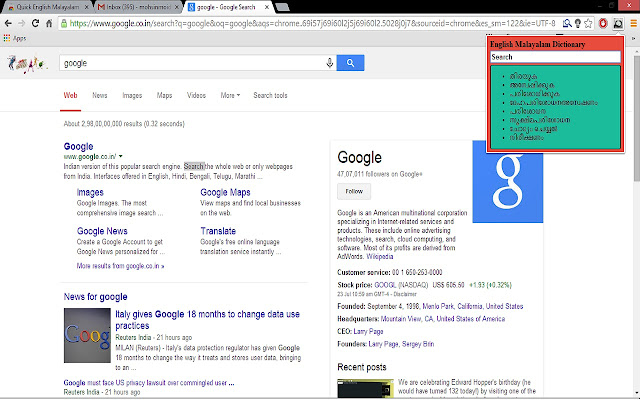Open the Google Maps sitelink

pos(225,192)
